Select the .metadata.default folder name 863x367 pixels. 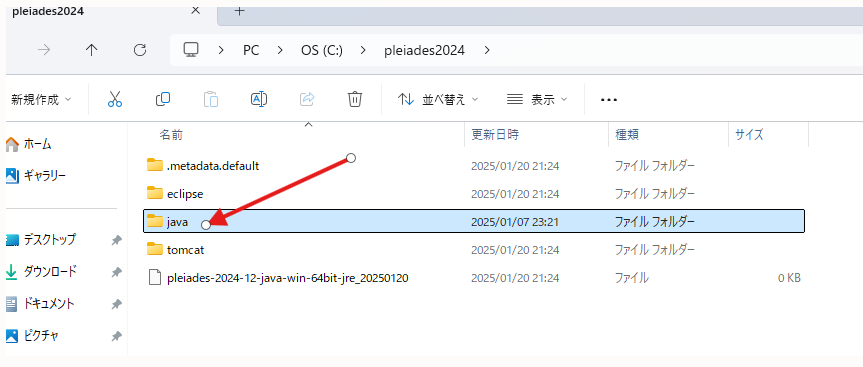click(x=212, y=166)
